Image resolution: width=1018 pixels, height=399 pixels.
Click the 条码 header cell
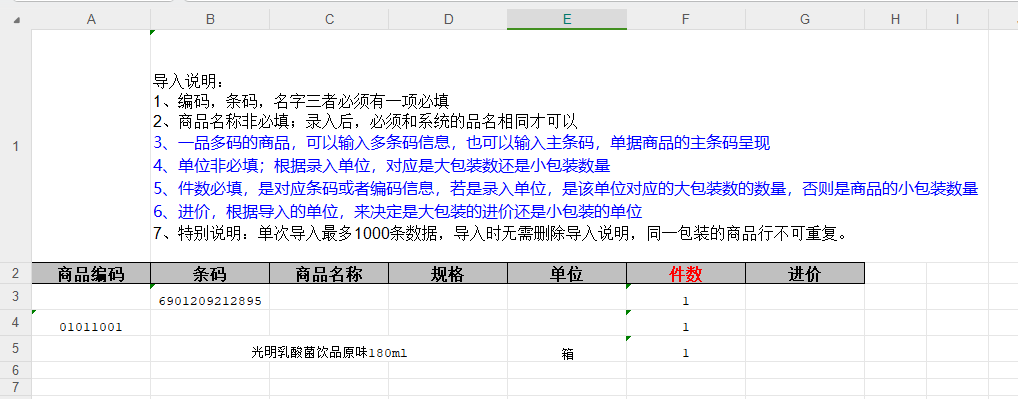[x=210, y=273]
